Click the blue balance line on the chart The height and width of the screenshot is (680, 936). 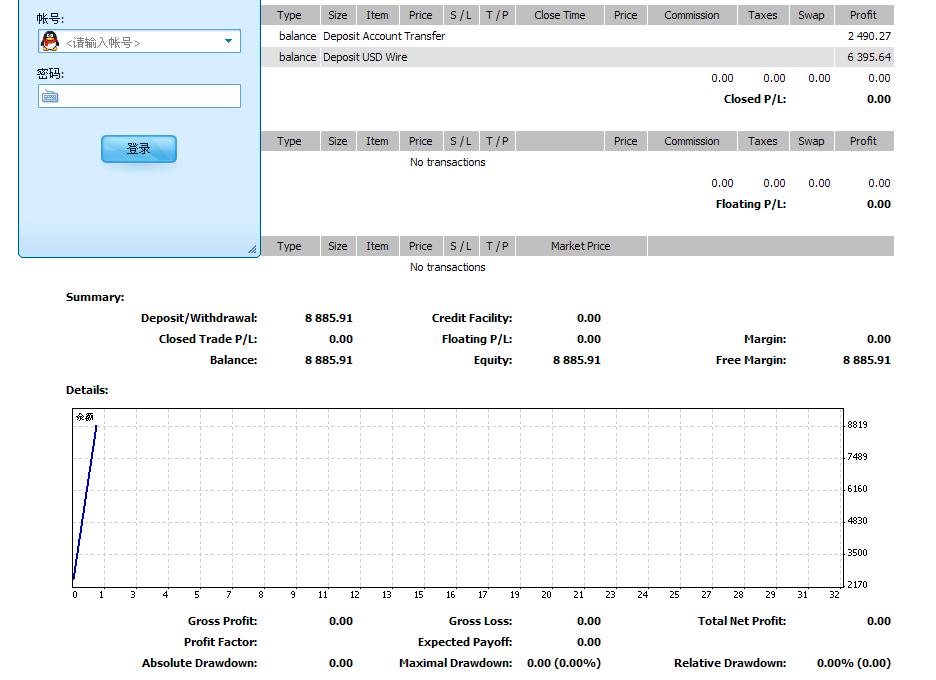pos(85,500)
